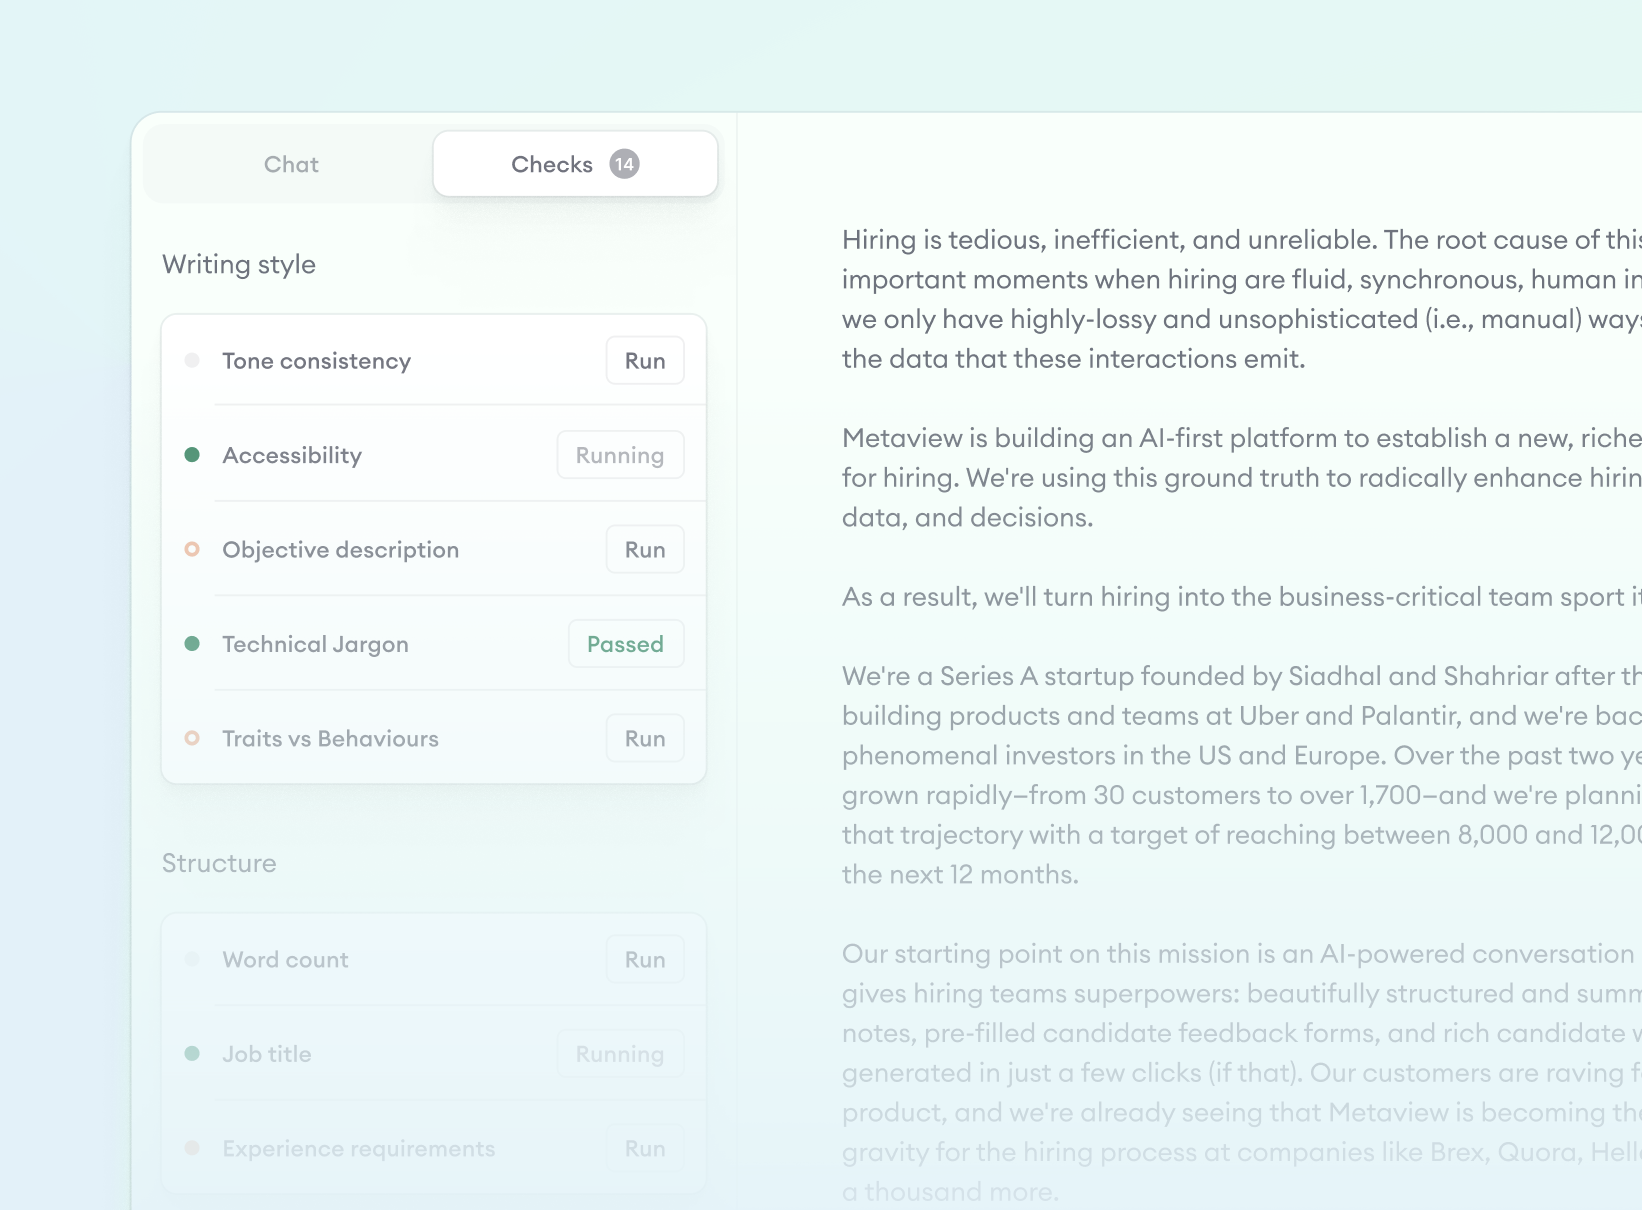
Task: Select the Traits vs Behaviours row label
Action: point(330,739)
